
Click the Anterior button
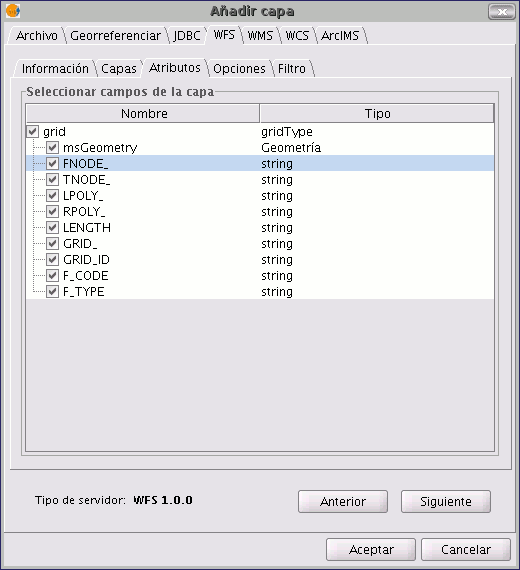click(x=343, y=502)
